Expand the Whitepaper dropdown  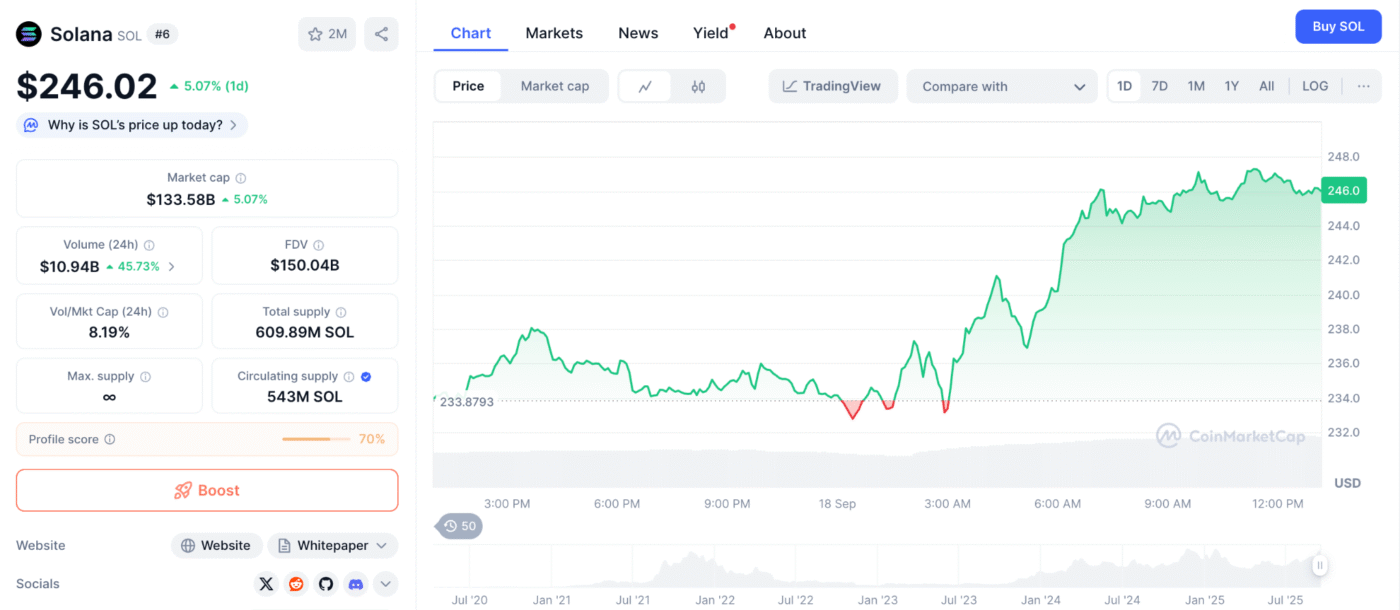pyautogui.click(x=332, y=546)
